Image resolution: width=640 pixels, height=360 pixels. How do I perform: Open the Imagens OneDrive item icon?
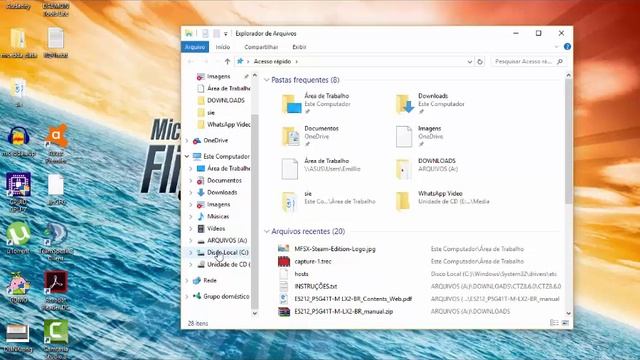[404, 136]
